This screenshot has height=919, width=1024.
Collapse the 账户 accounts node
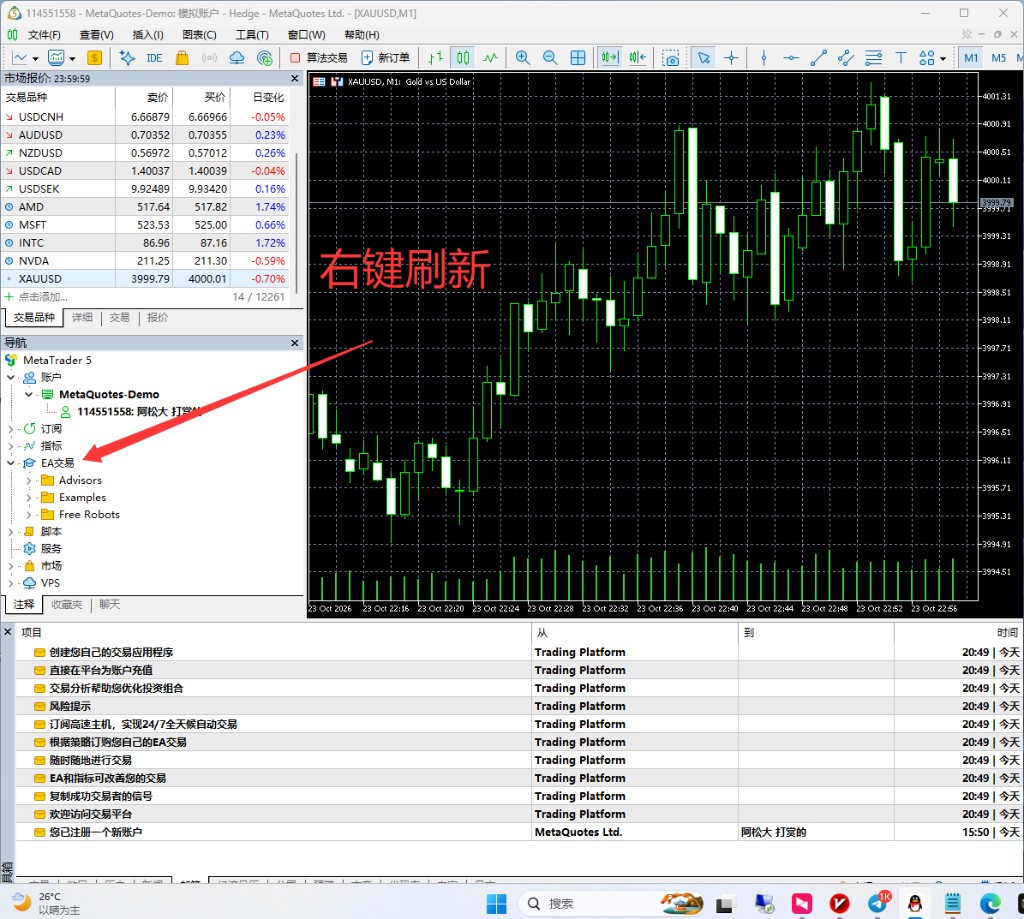(x=11, y=378)
